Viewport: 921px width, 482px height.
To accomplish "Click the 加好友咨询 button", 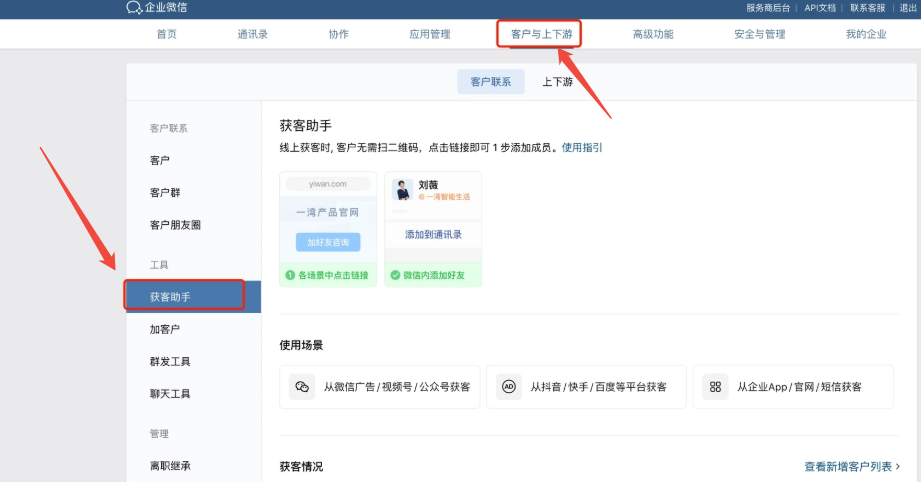I will coord(328,242).
